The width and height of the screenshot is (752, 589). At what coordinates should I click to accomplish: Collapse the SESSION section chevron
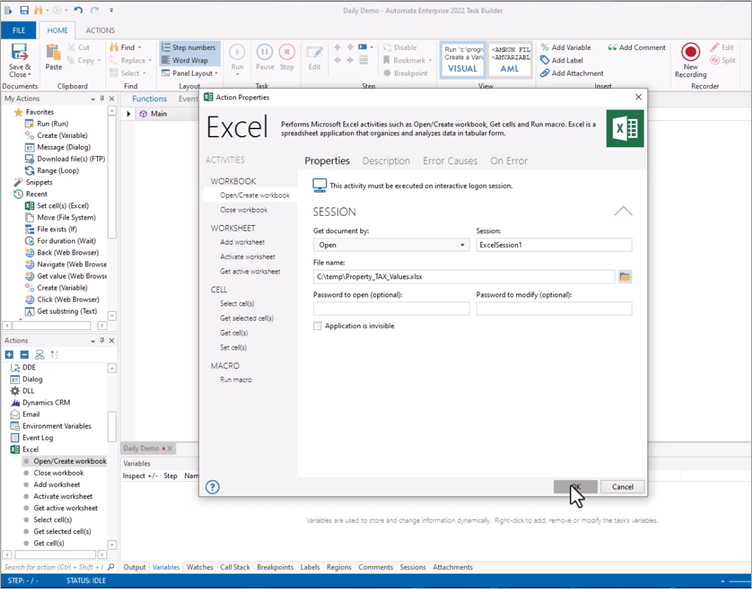pyautogui.click(x=623, y=211)
